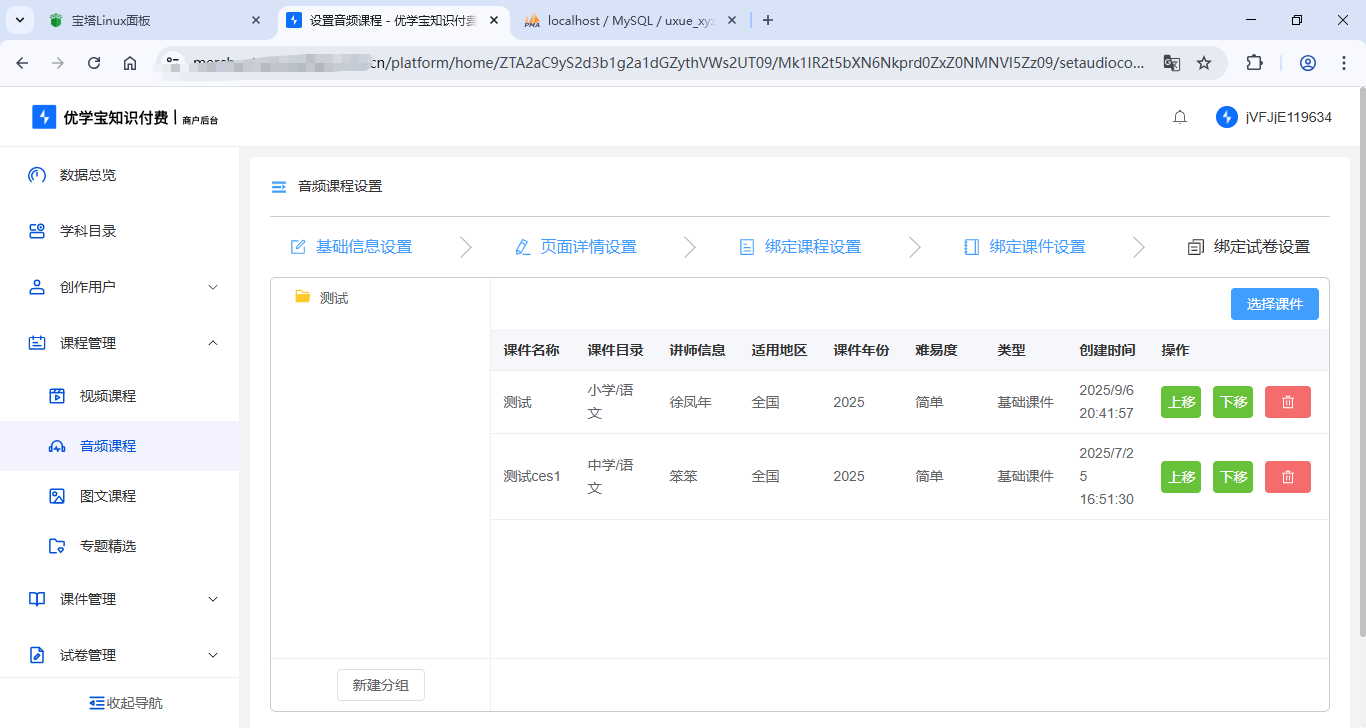Delete the 测试ces1 courseware row
This screenshot has width=1366, height=728.
[1287, 477]
